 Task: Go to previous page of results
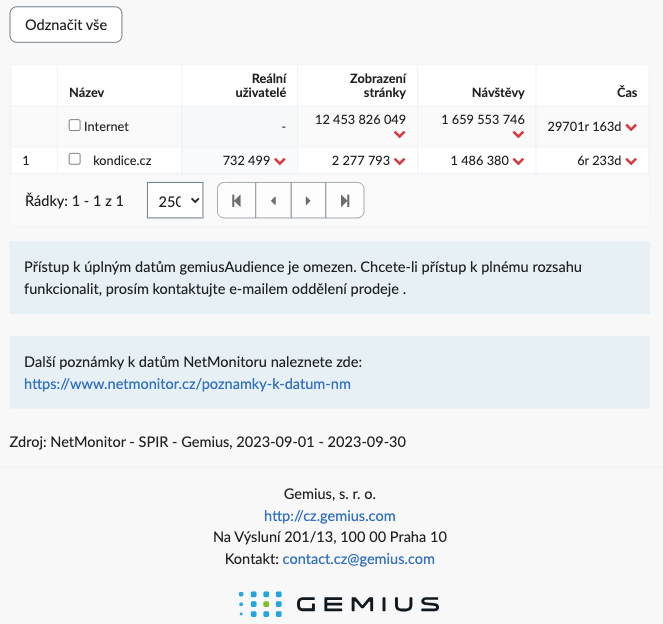coord(274,200)
